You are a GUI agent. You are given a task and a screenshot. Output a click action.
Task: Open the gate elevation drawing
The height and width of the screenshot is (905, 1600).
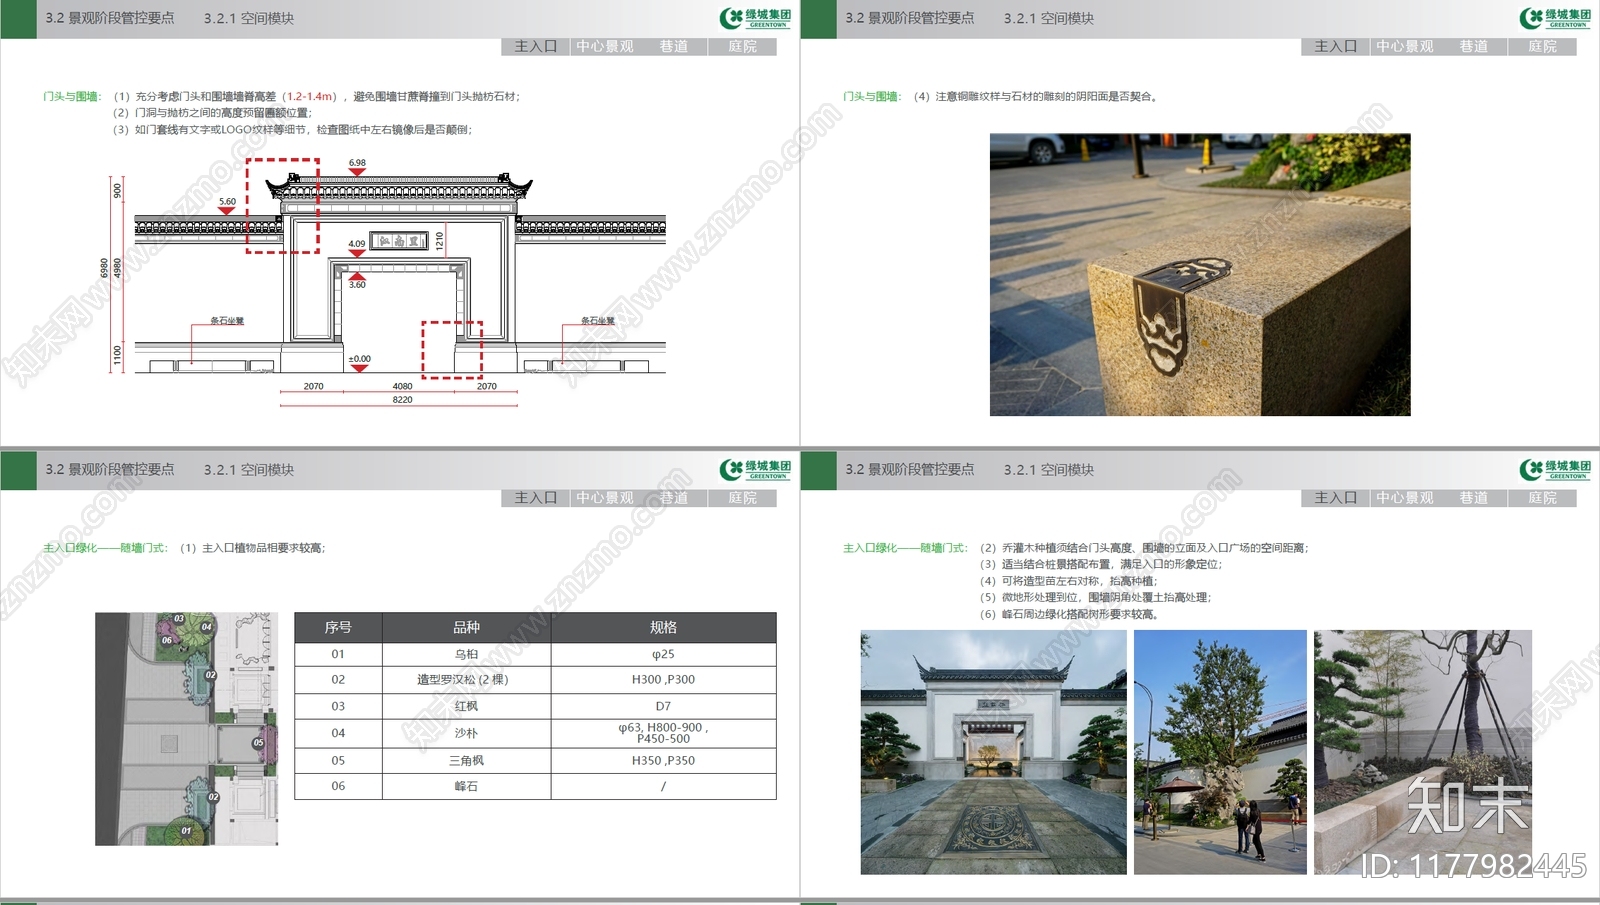[x=384, y=281]
